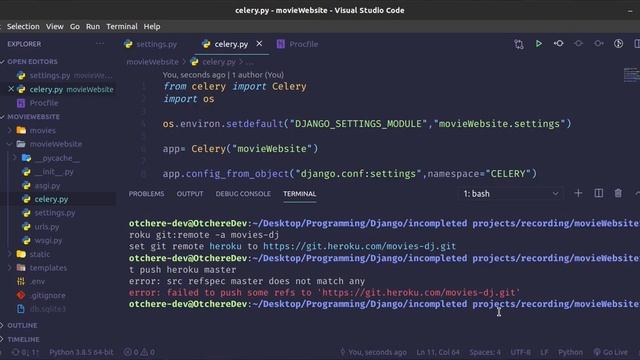Switch to Procfile editor tab

(x=297, y=44)
